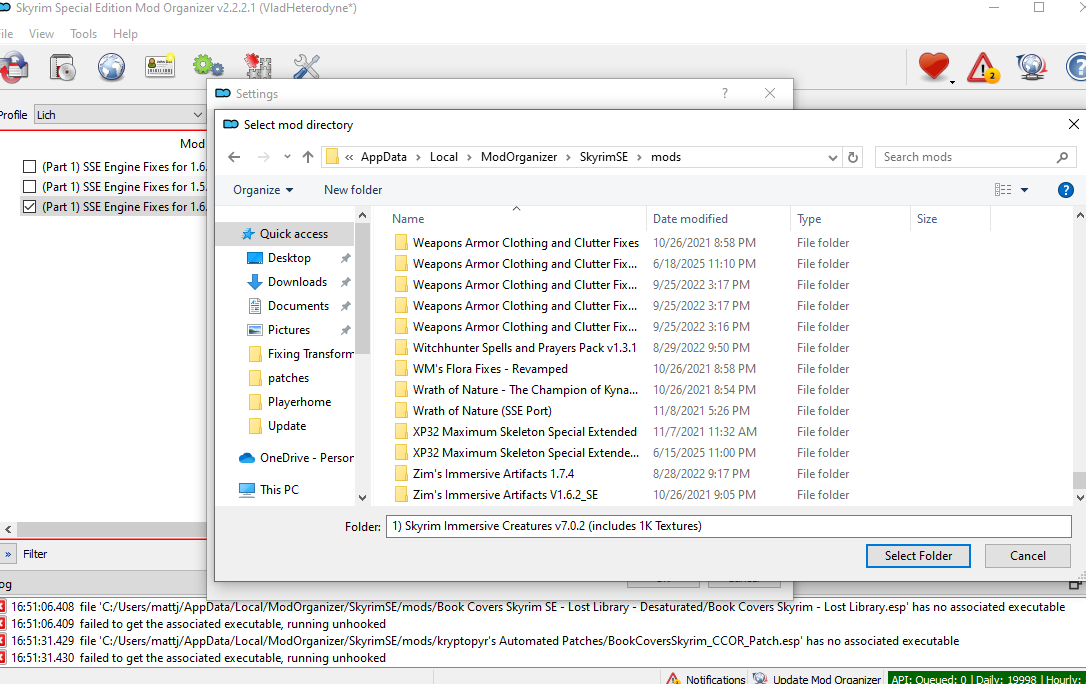Click the Select Folder button

[918, 555]
